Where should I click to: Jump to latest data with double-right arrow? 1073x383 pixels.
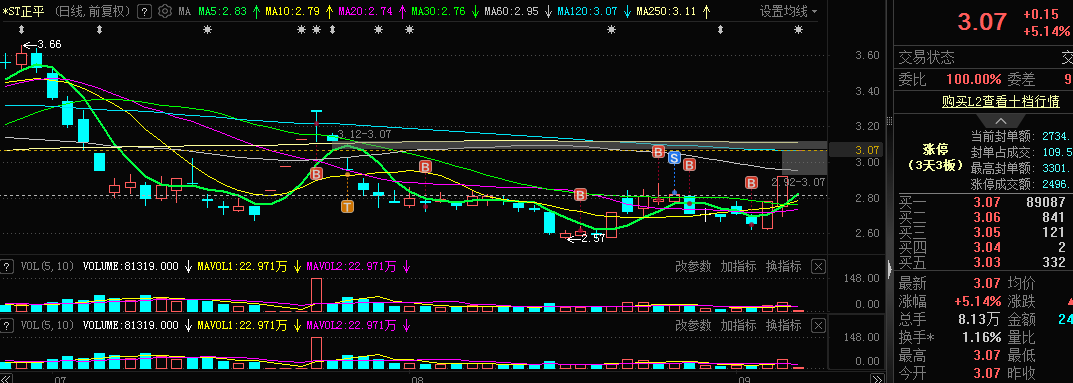coord(877,378)
